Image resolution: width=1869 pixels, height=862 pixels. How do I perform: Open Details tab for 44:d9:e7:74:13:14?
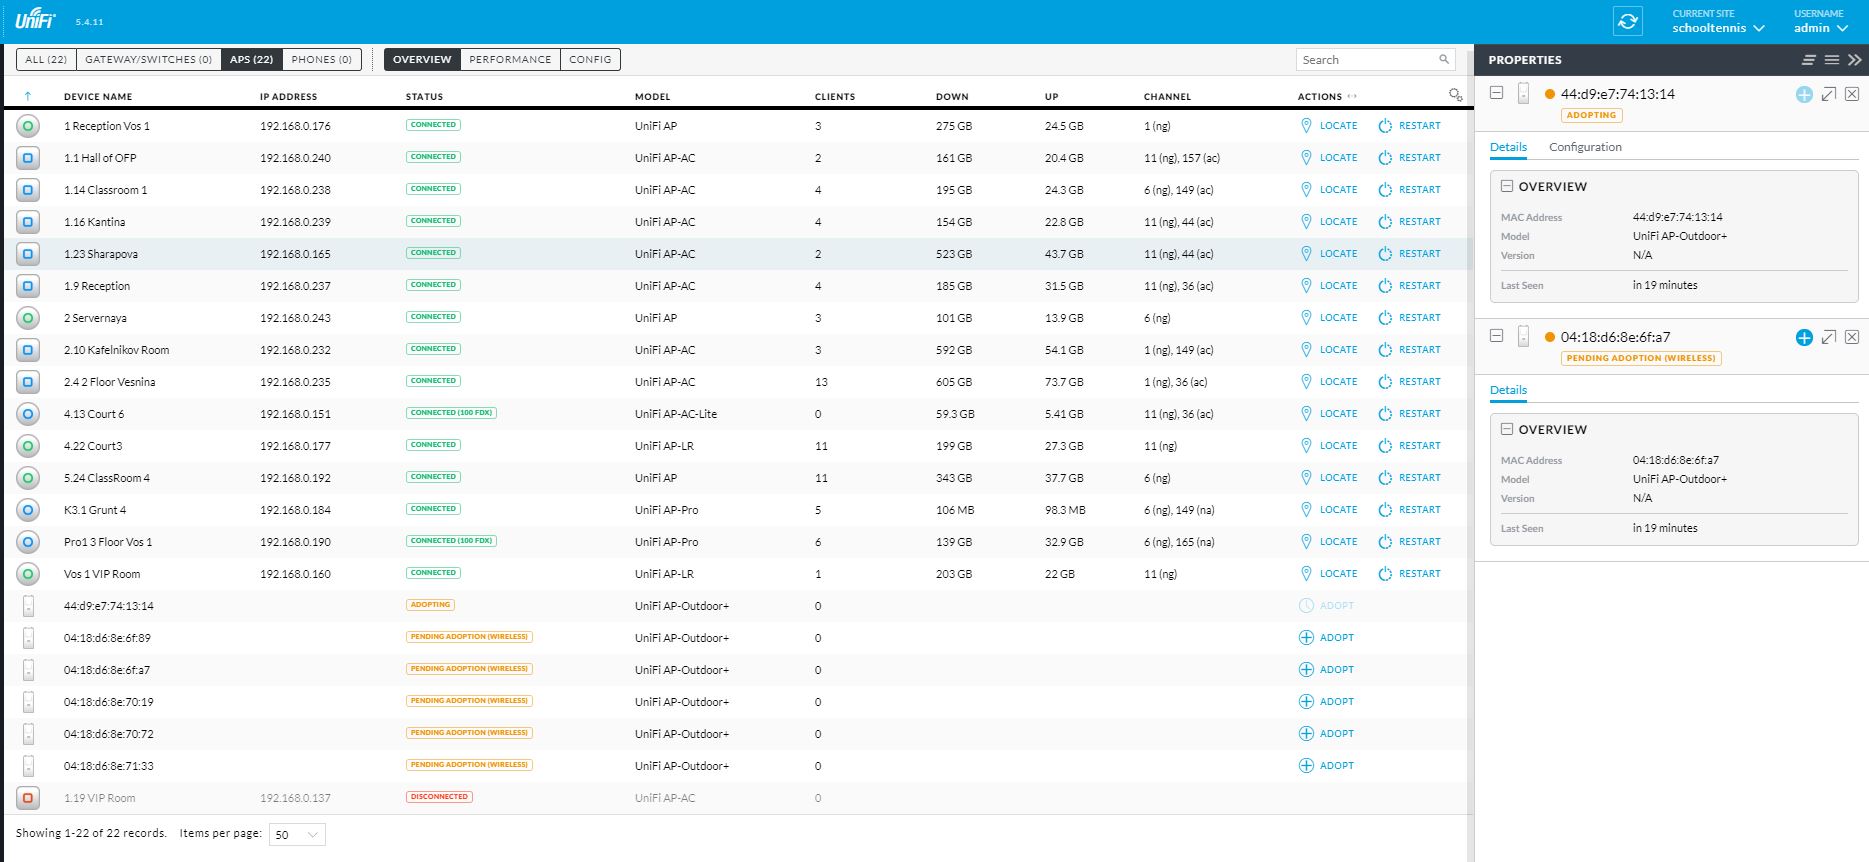click(x=1508, y=147)
